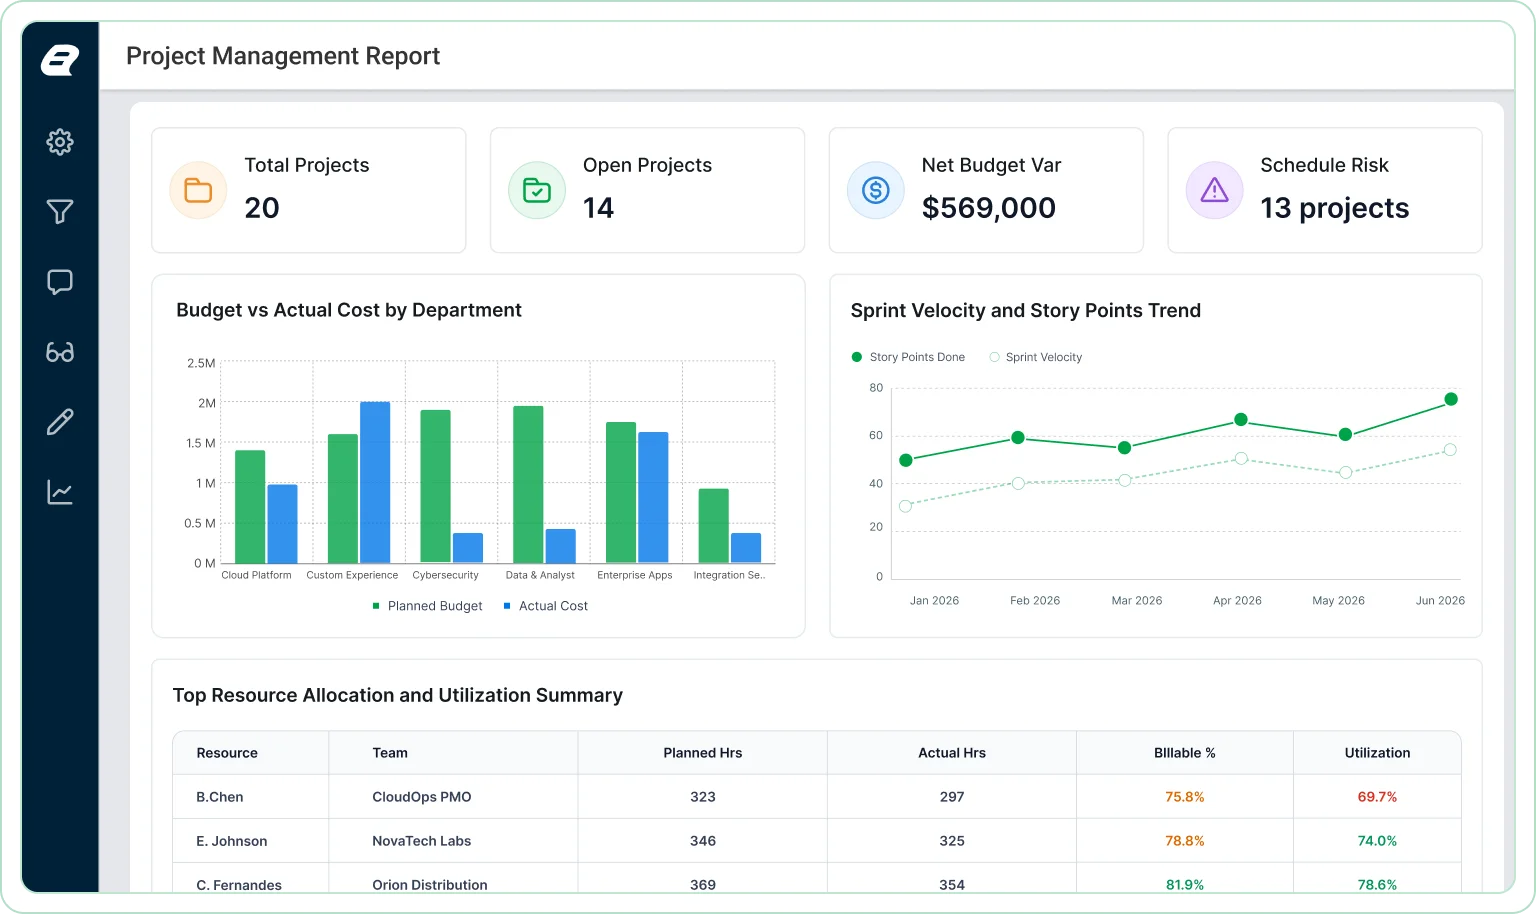The height and width of the screenshot is (914, 1536).
Task: Toggle the Actual Cost legend entry
Action: tap(546, 606)
